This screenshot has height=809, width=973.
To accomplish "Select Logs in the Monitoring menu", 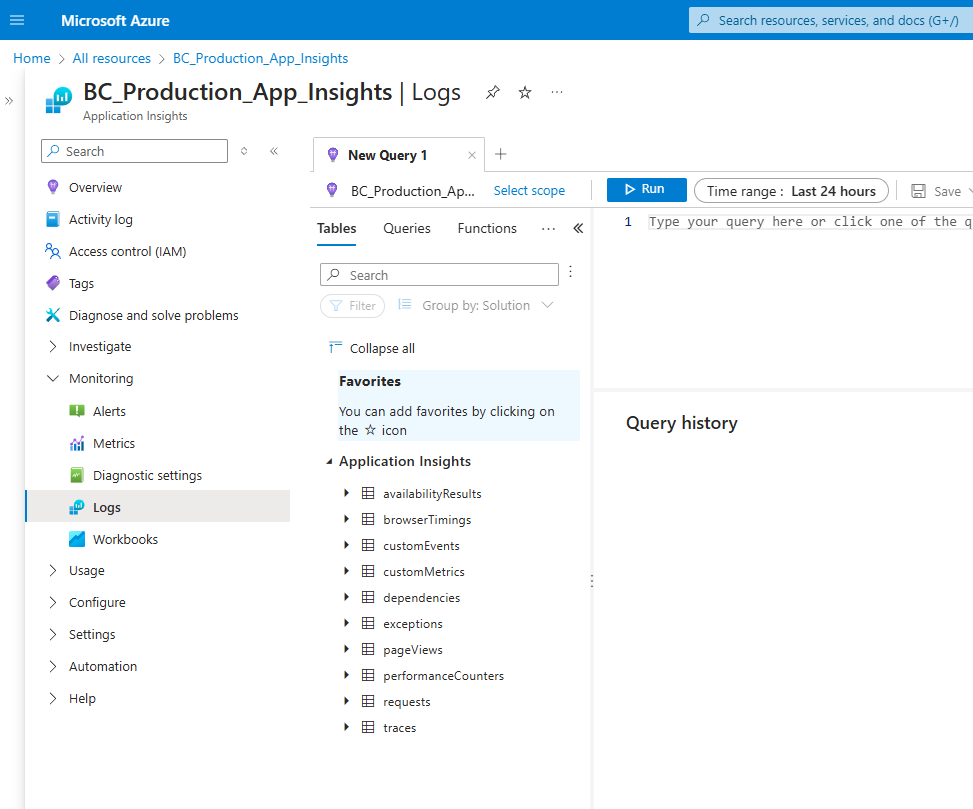I will point(158,507).
